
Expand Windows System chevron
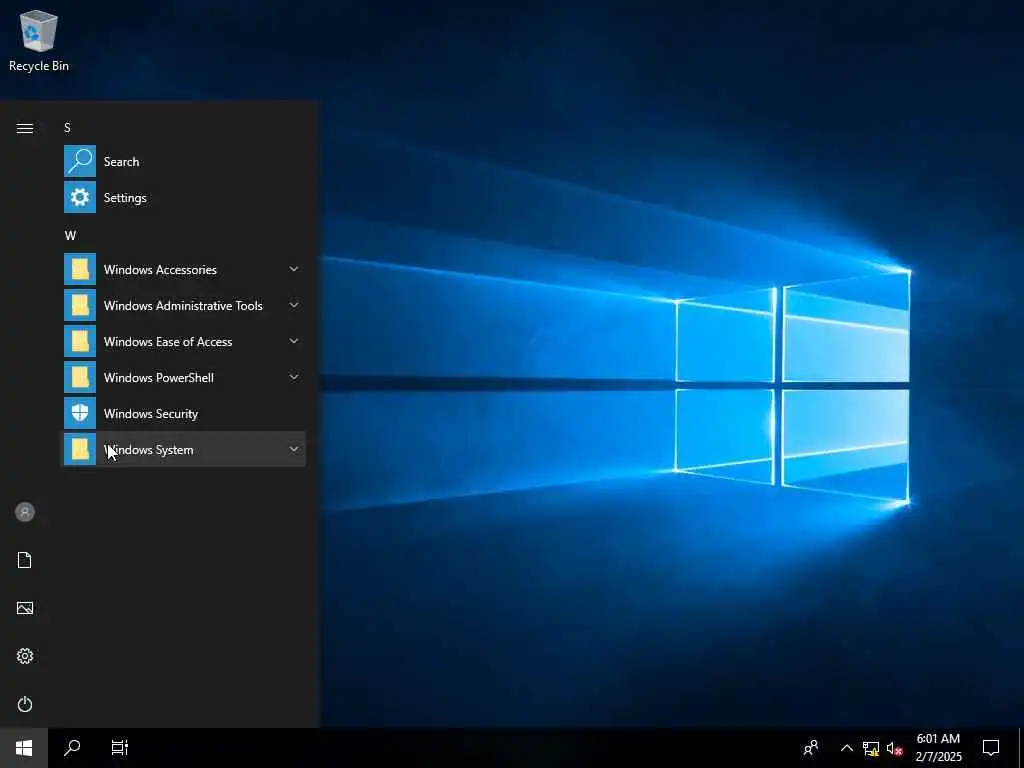pos(294,449)
